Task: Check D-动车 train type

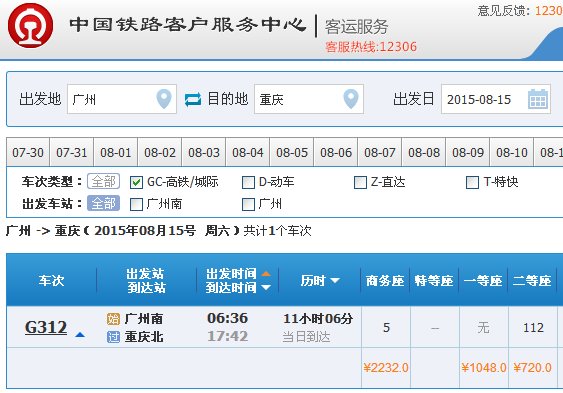Action: 248,182
